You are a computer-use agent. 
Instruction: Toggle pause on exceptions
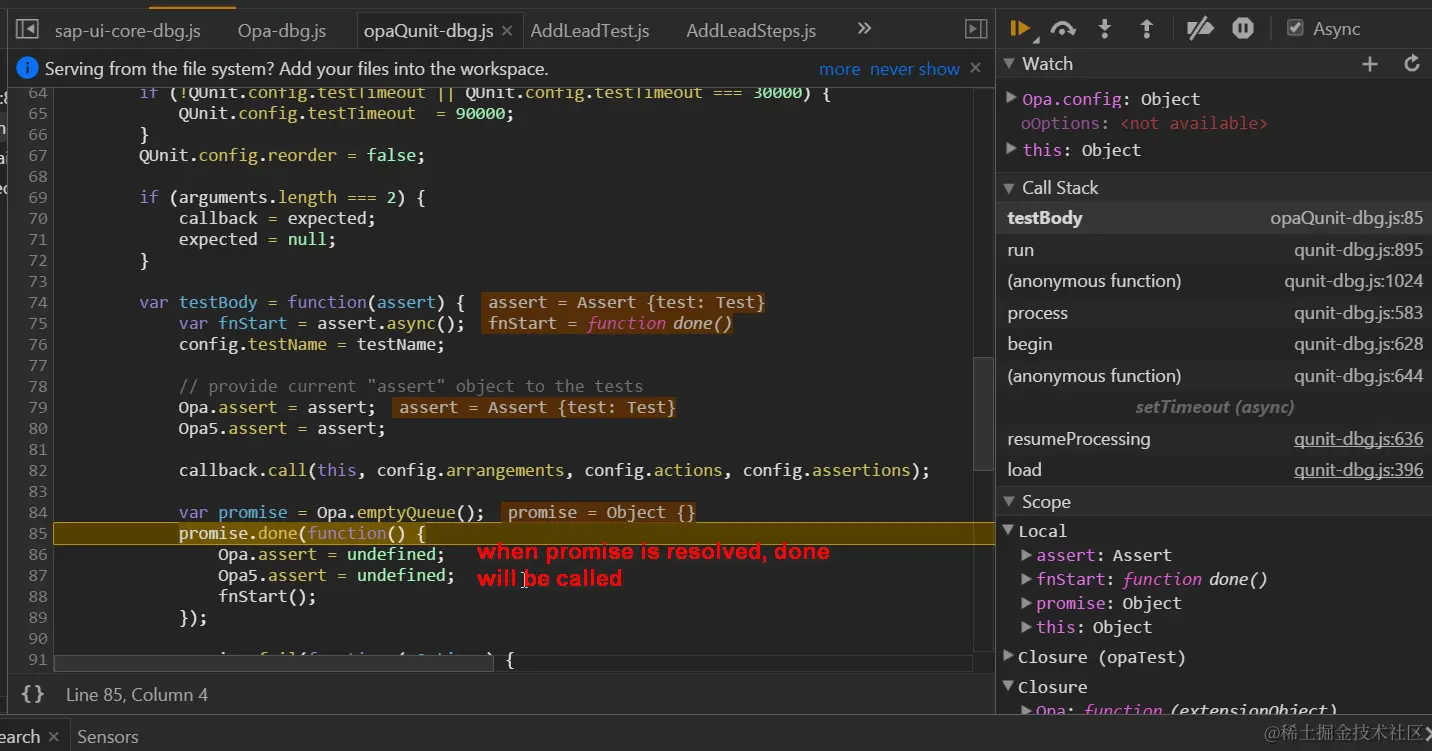point(1243,29)
